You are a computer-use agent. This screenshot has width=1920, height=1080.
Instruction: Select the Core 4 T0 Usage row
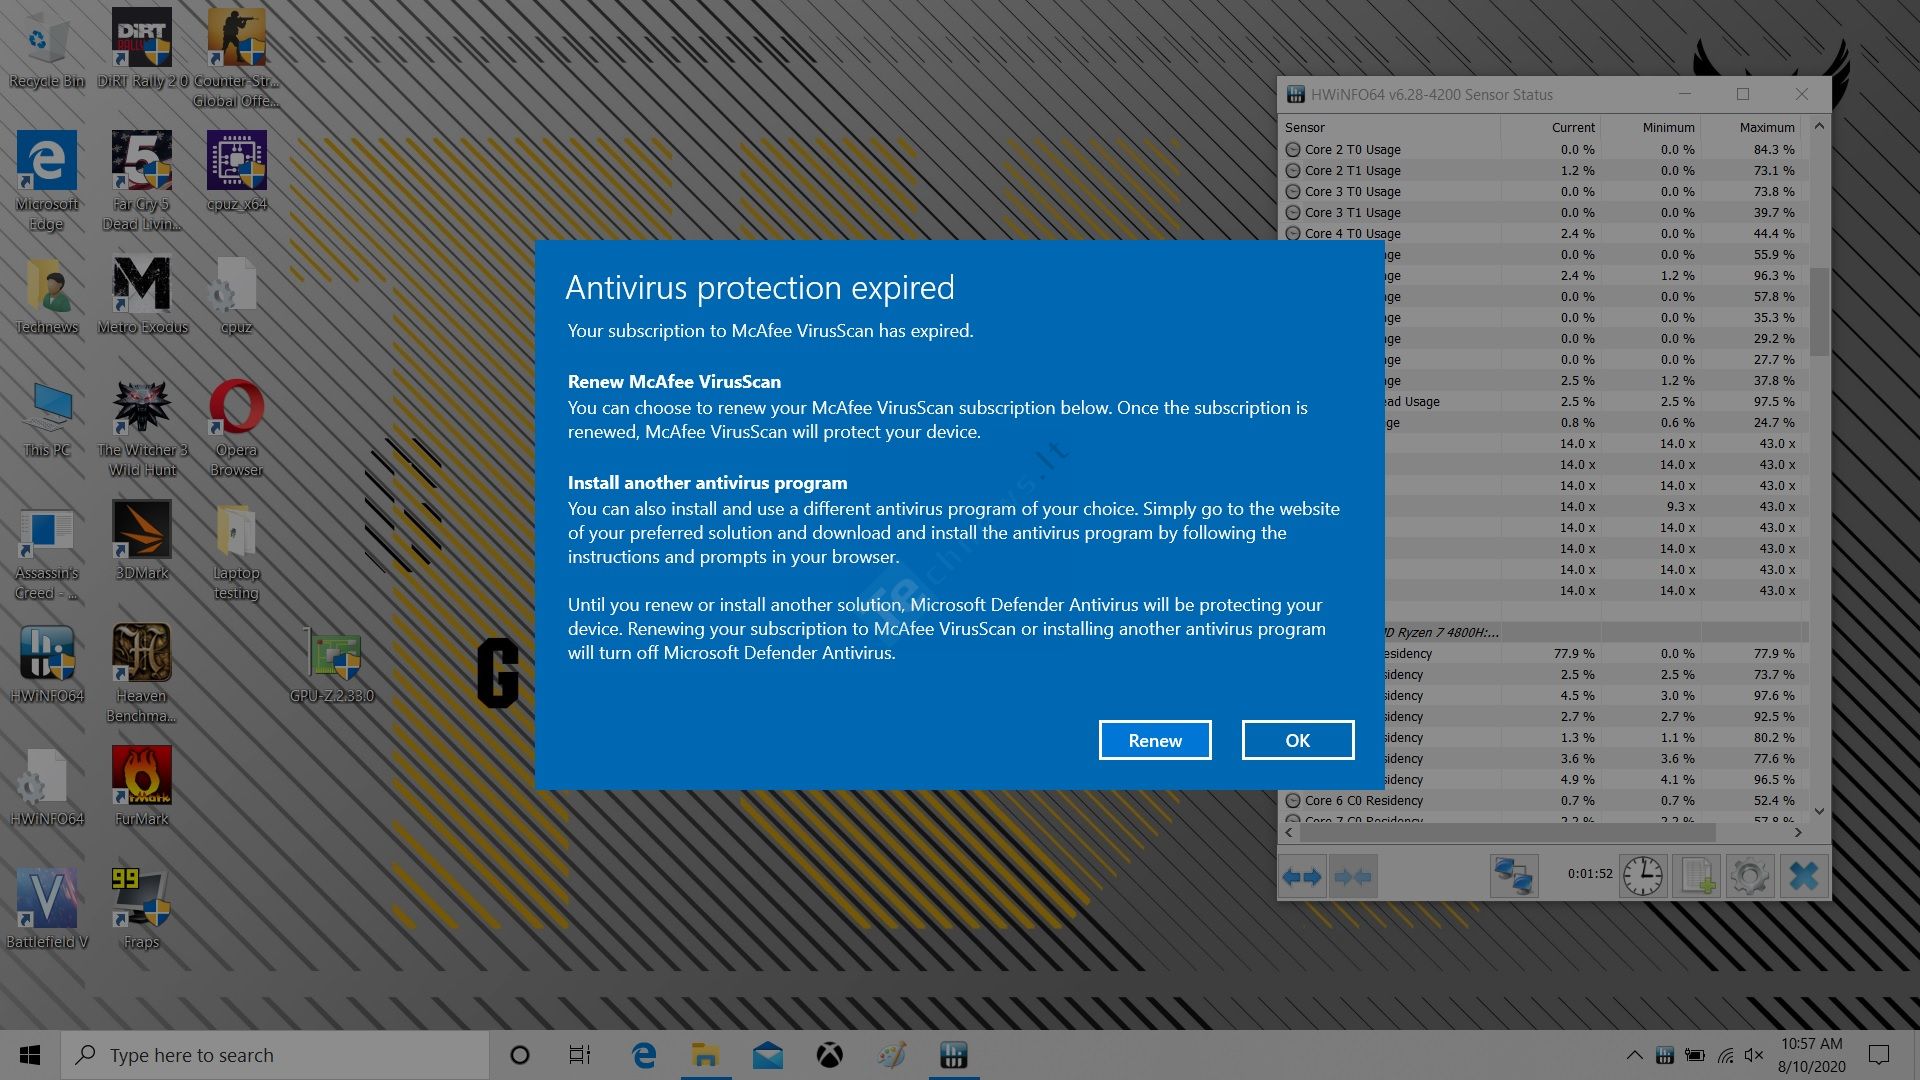click(1544, 233)
